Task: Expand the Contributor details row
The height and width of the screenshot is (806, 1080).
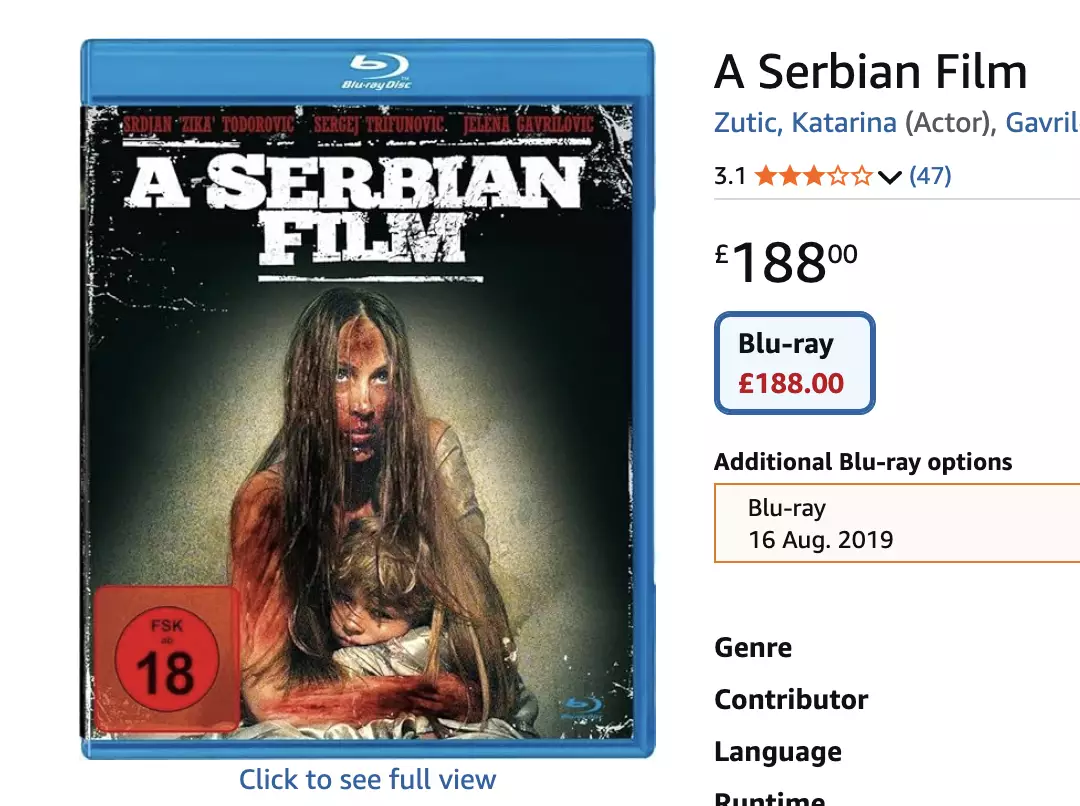Action: (x=790, y=700)
